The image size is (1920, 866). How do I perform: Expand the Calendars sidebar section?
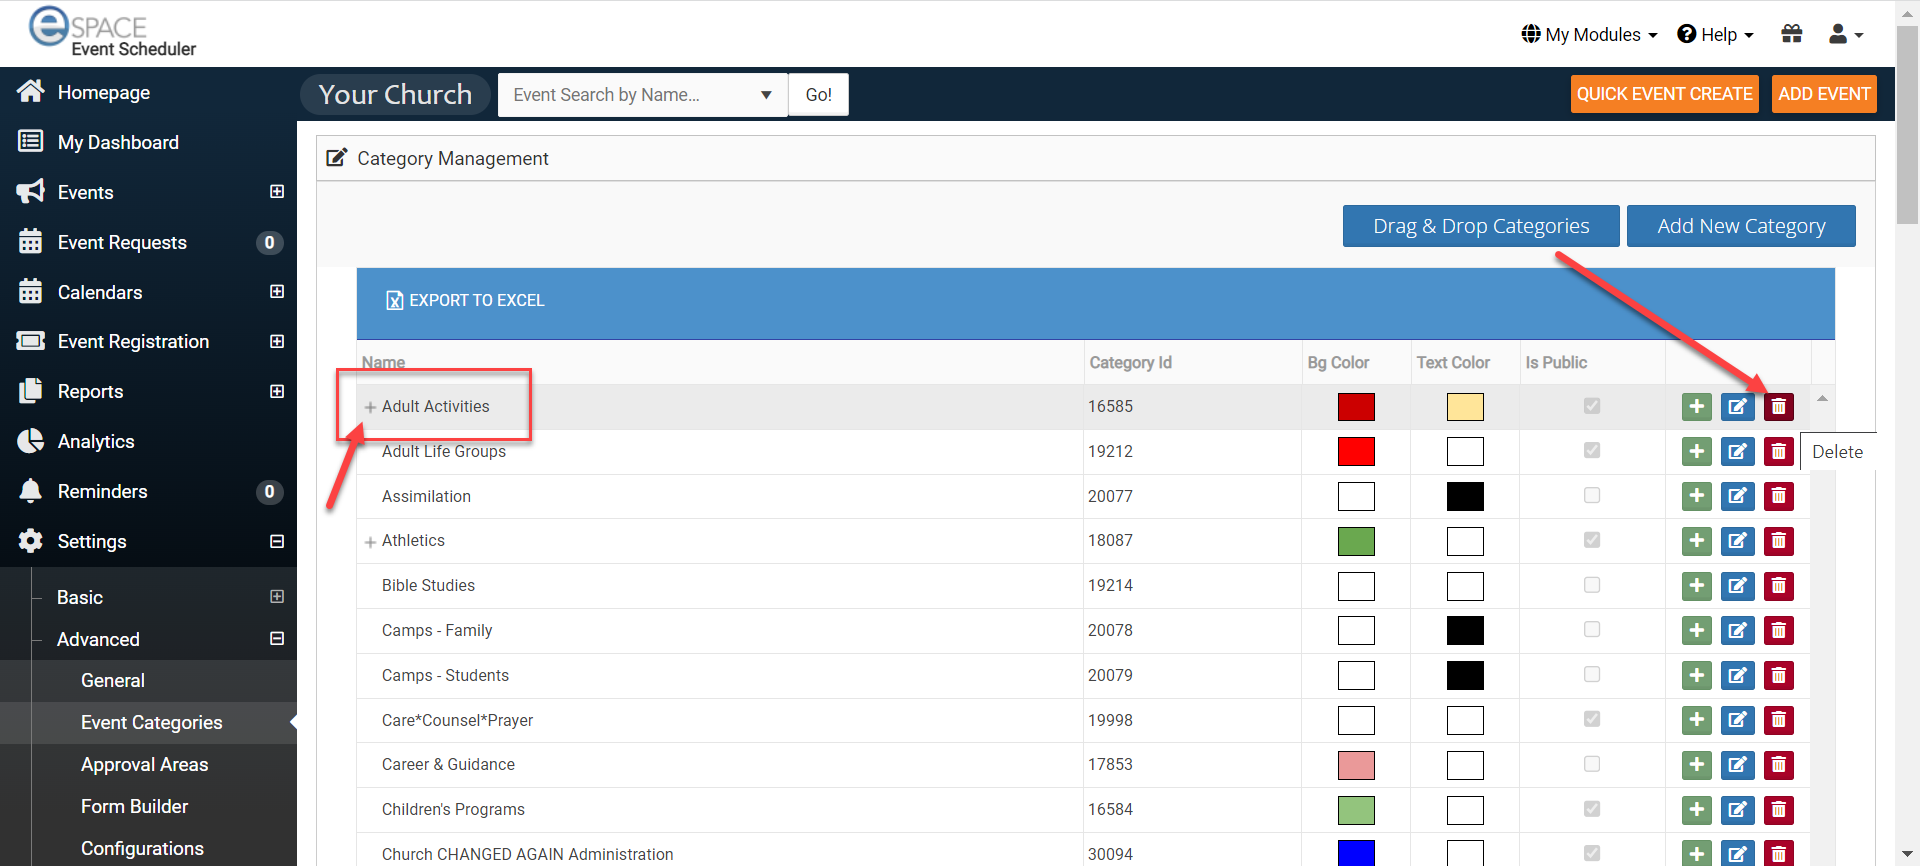[x=277, y=292]
